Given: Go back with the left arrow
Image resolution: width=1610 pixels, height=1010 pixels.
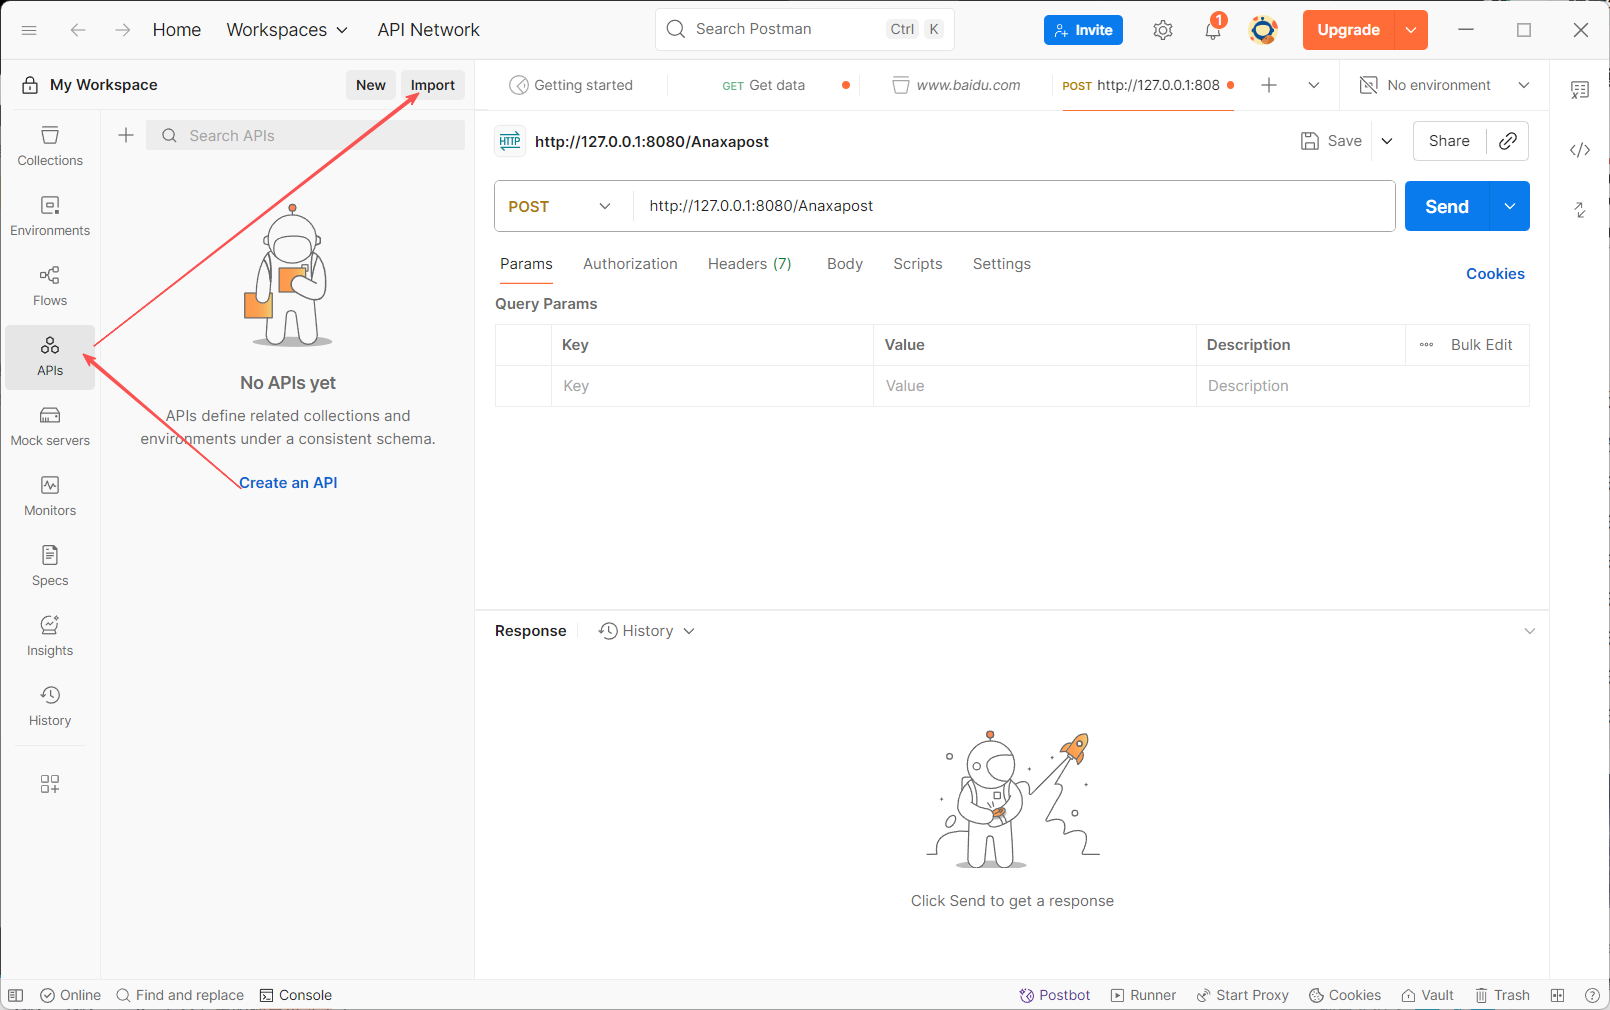Looking at the screenshot, I should coord(78,30).
